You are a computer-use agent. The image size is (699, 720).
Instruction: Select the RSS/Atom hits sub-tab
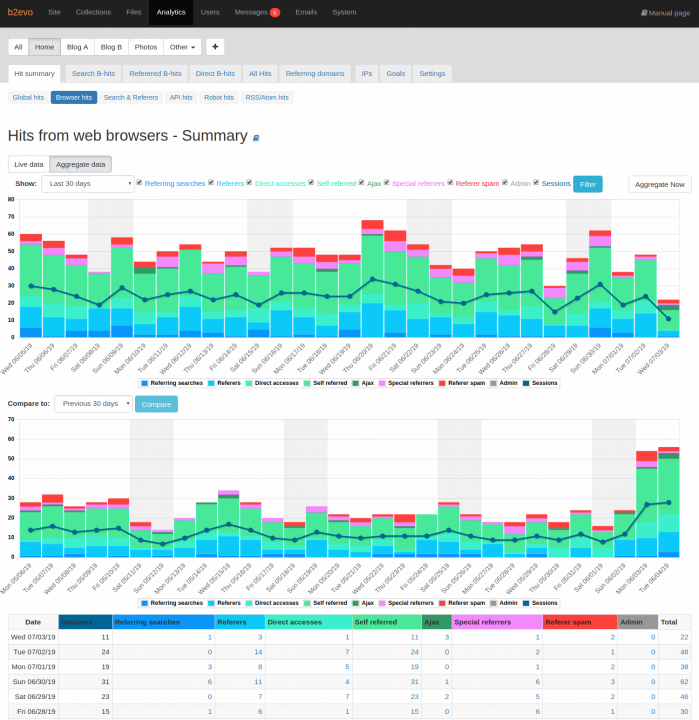[x=267, y=97]
